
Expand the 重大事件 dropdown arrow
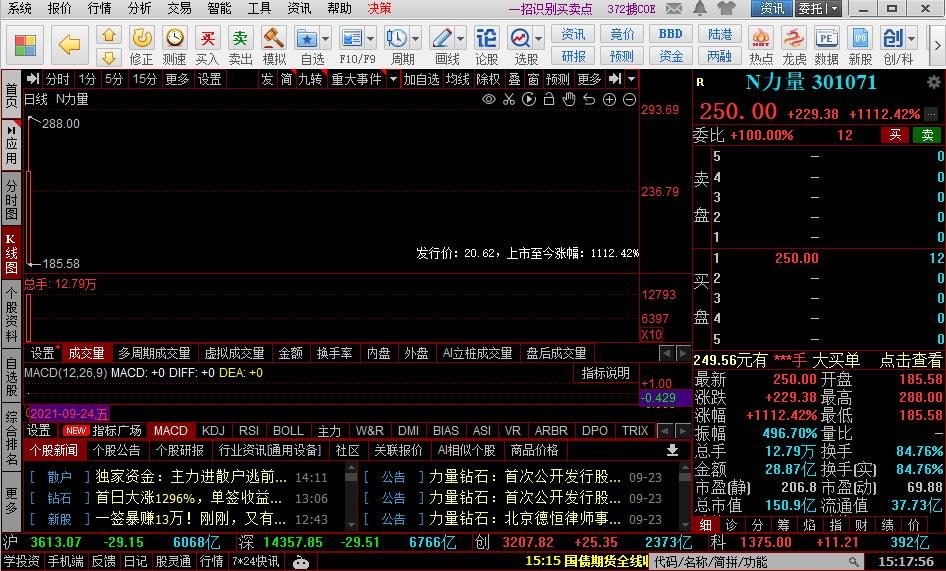click(x=393, y=79)
